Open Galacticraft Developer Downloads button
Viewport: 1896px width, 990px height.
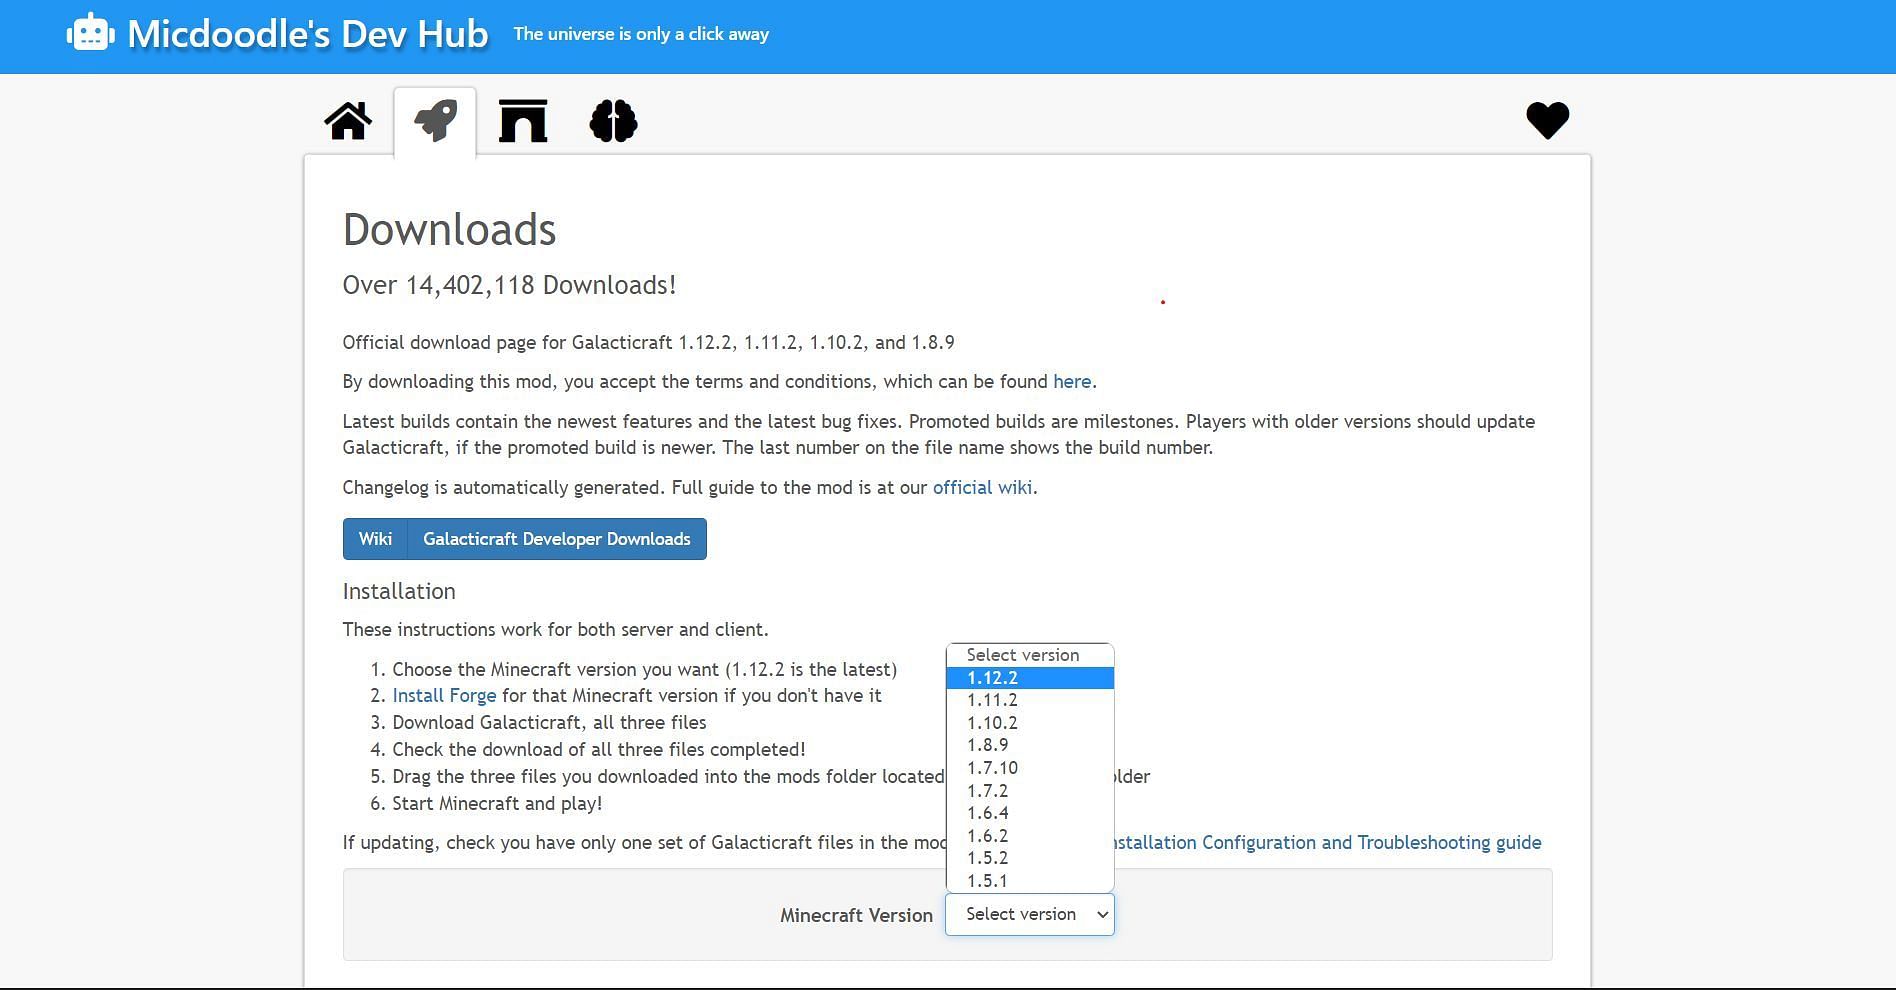click(x=556, y=539)
